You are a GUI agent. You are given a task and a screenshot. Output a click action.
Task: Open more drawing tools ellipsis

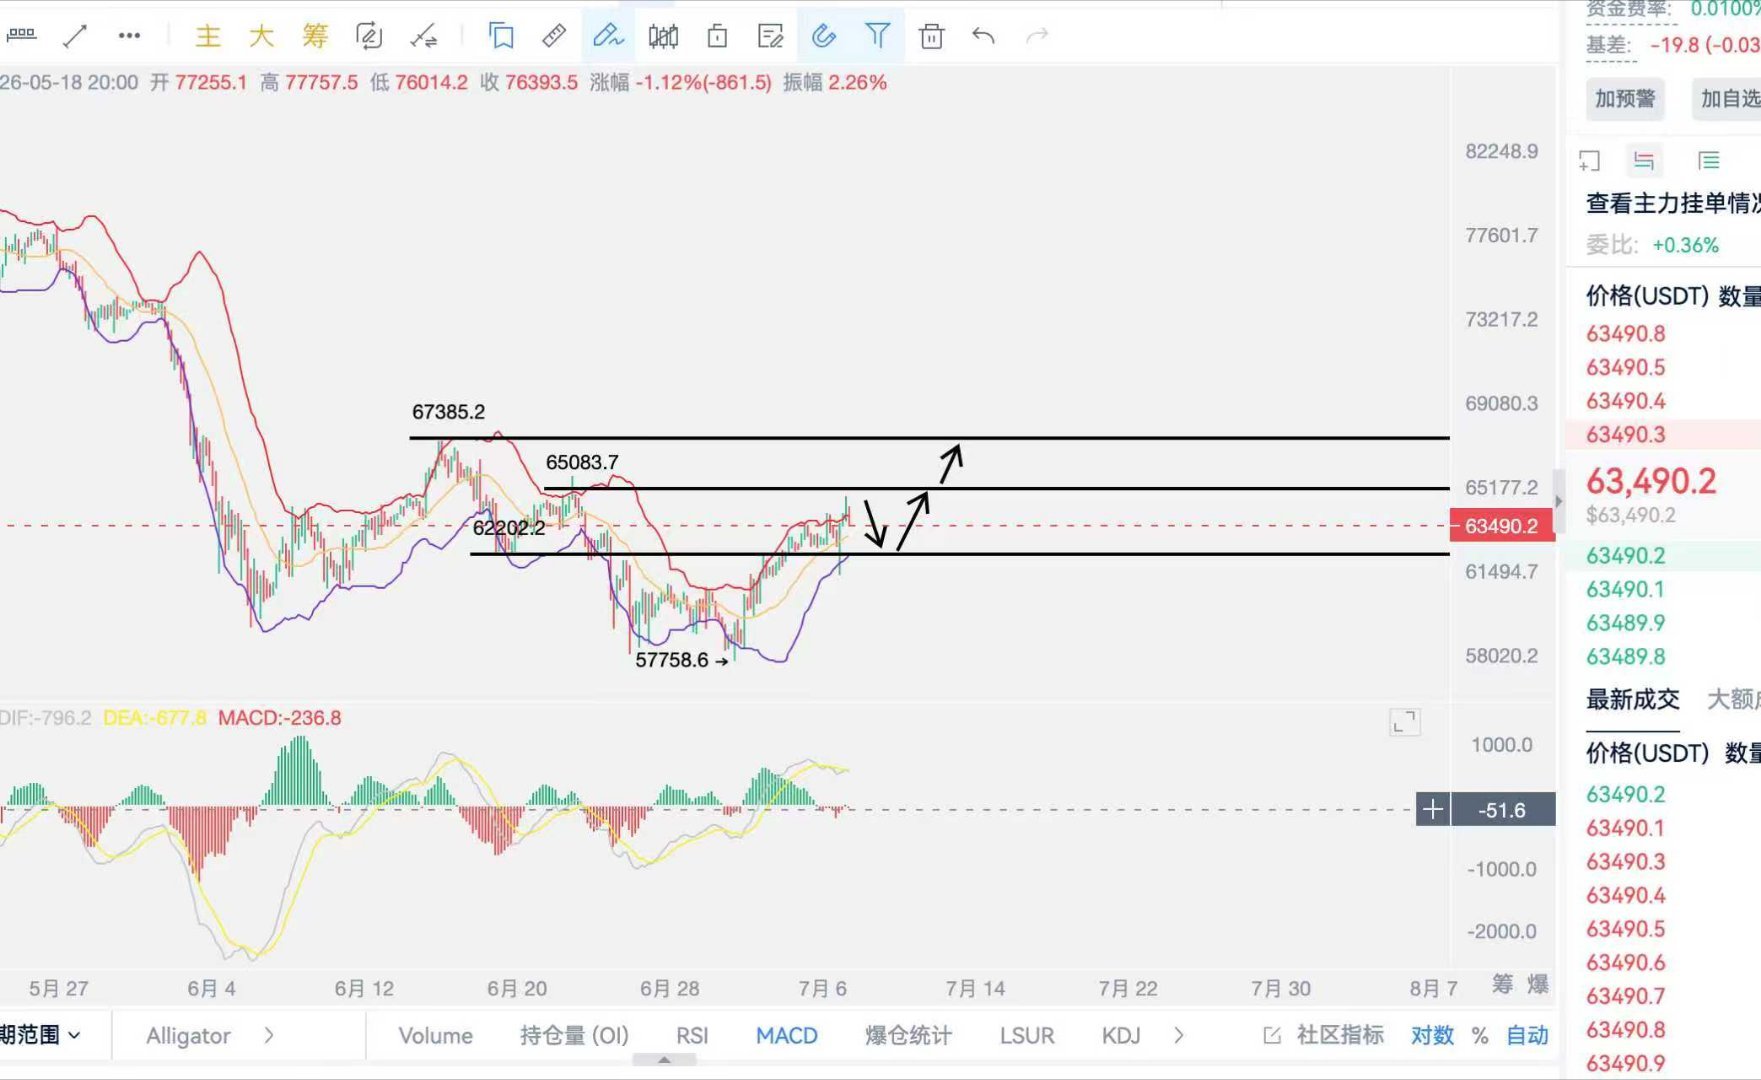click(x=129, y=36)
